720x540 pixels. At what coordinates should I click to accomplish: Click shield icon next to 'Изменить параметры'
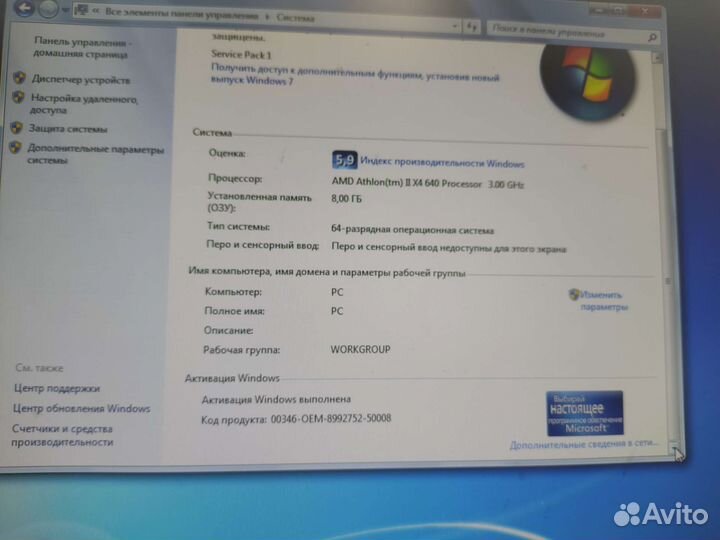tap(574, 294)
